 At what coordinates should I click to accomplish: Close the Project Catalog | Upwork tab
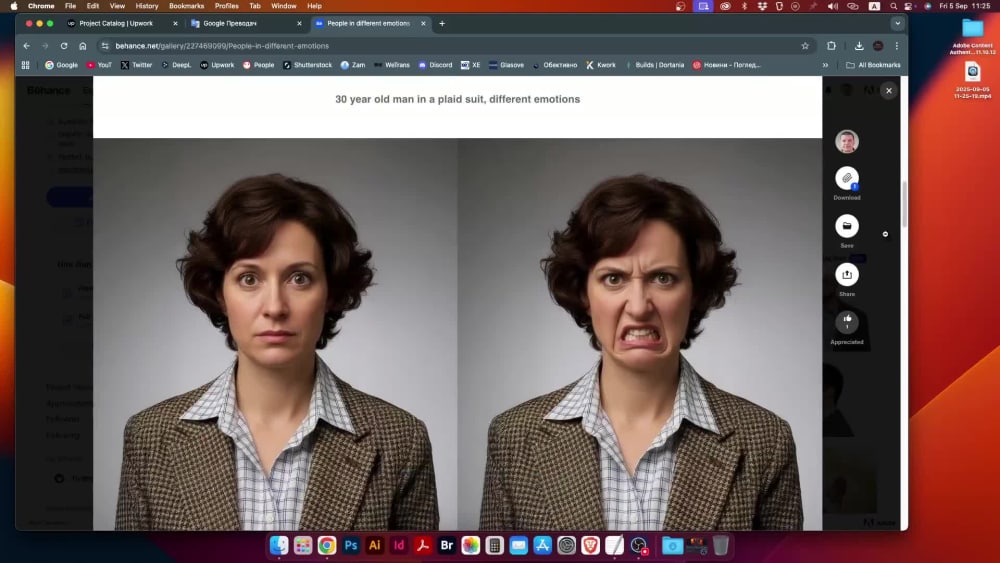point(175,24)
